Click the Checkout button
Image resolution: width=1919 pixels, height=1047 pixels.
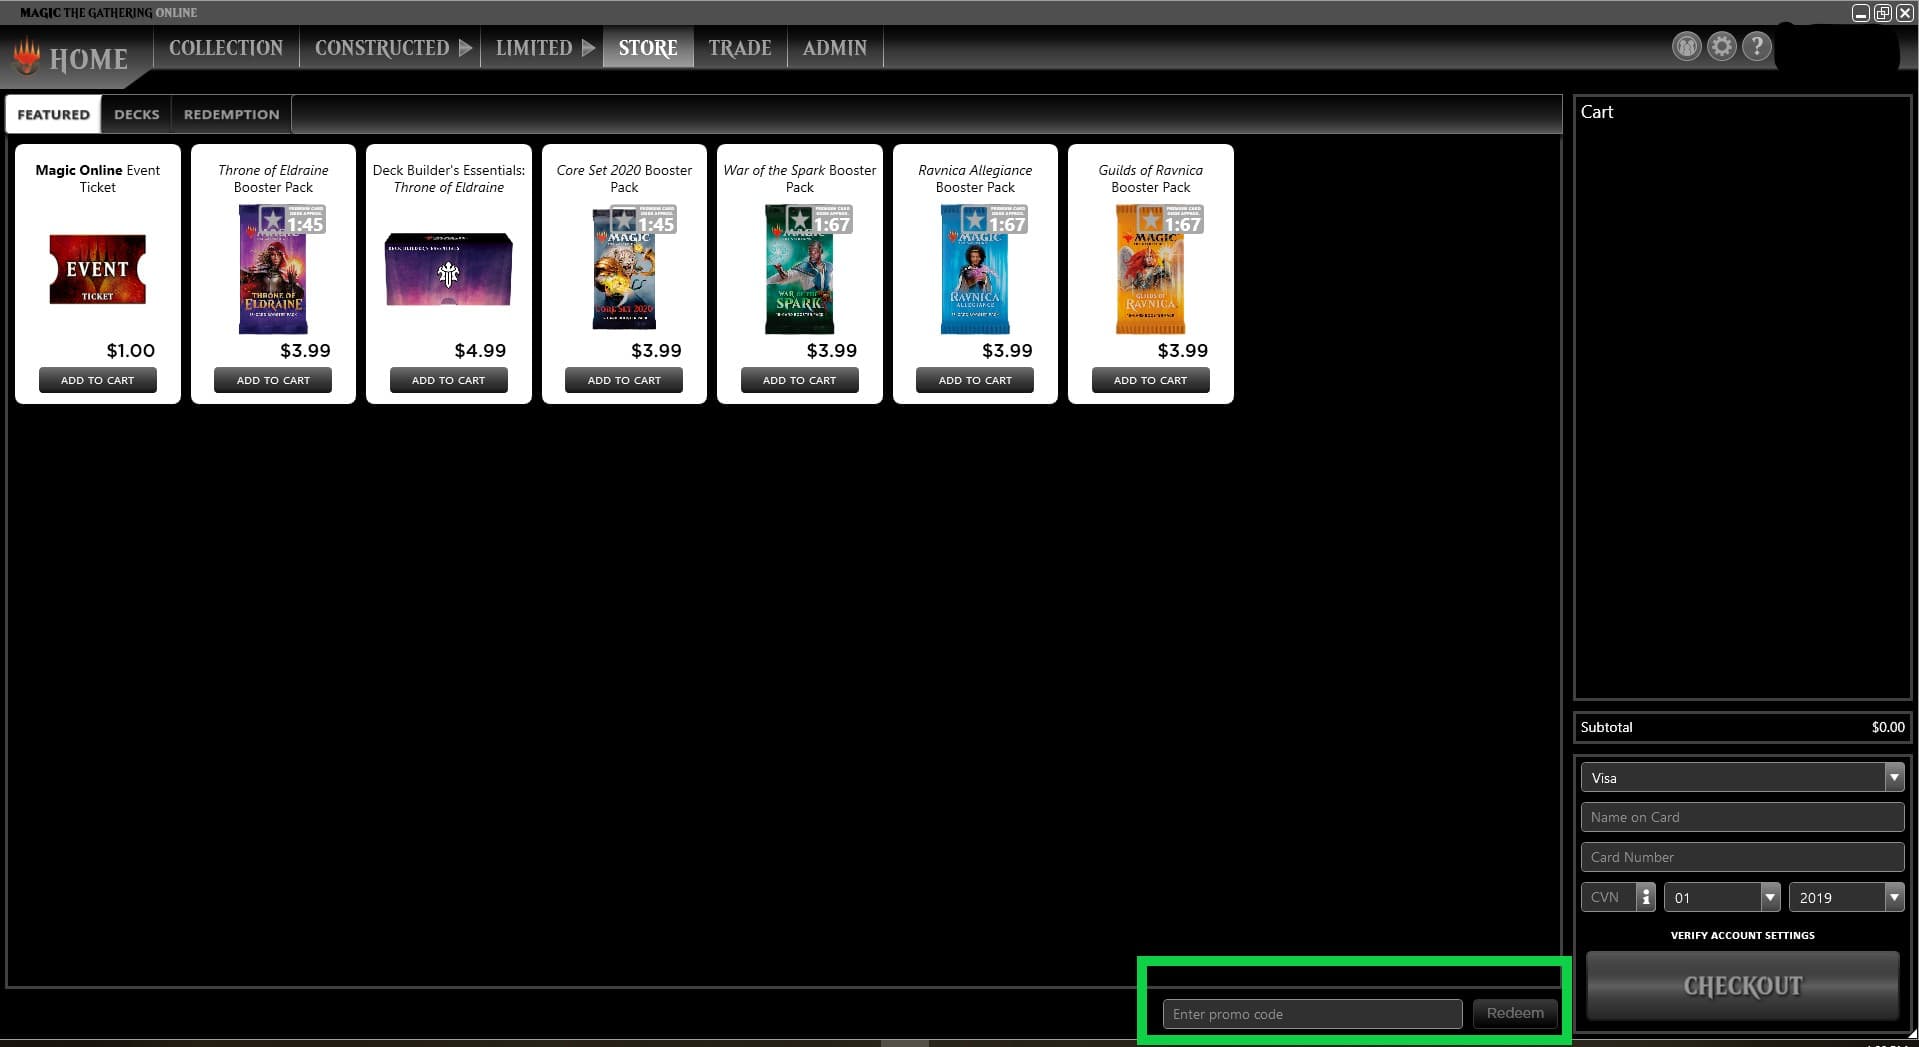coord(1743,986)
